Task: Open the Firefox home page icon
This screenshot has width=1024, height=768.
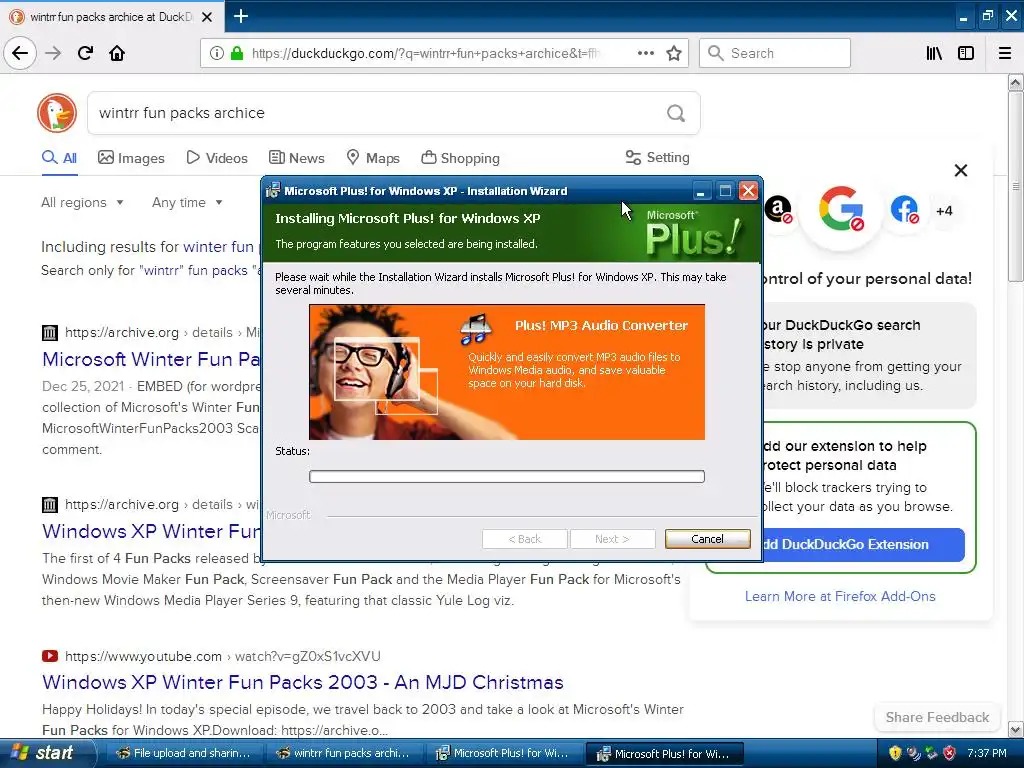Action: (117, 53)
